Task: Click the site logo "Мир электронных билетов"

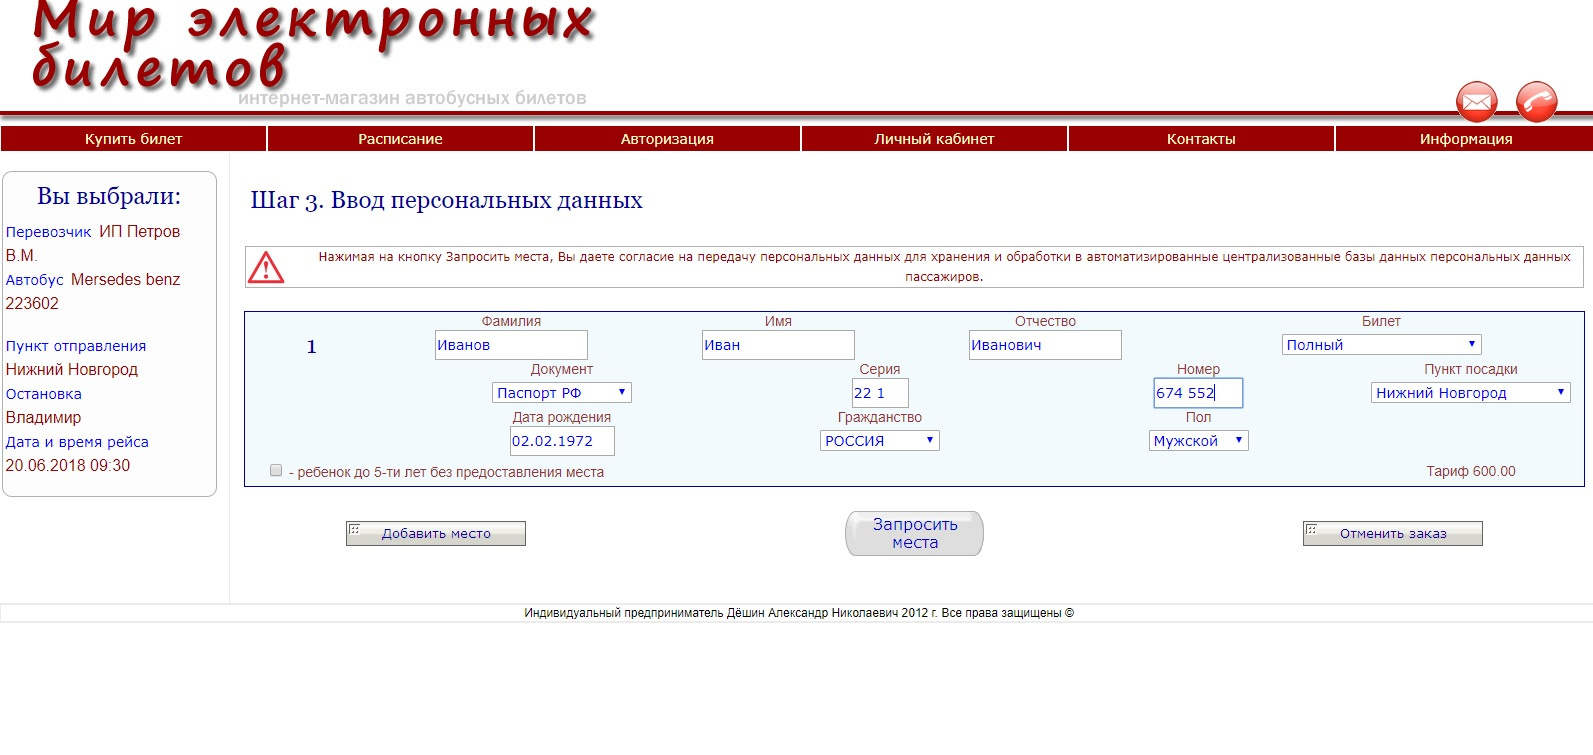Action: point(313,44)
